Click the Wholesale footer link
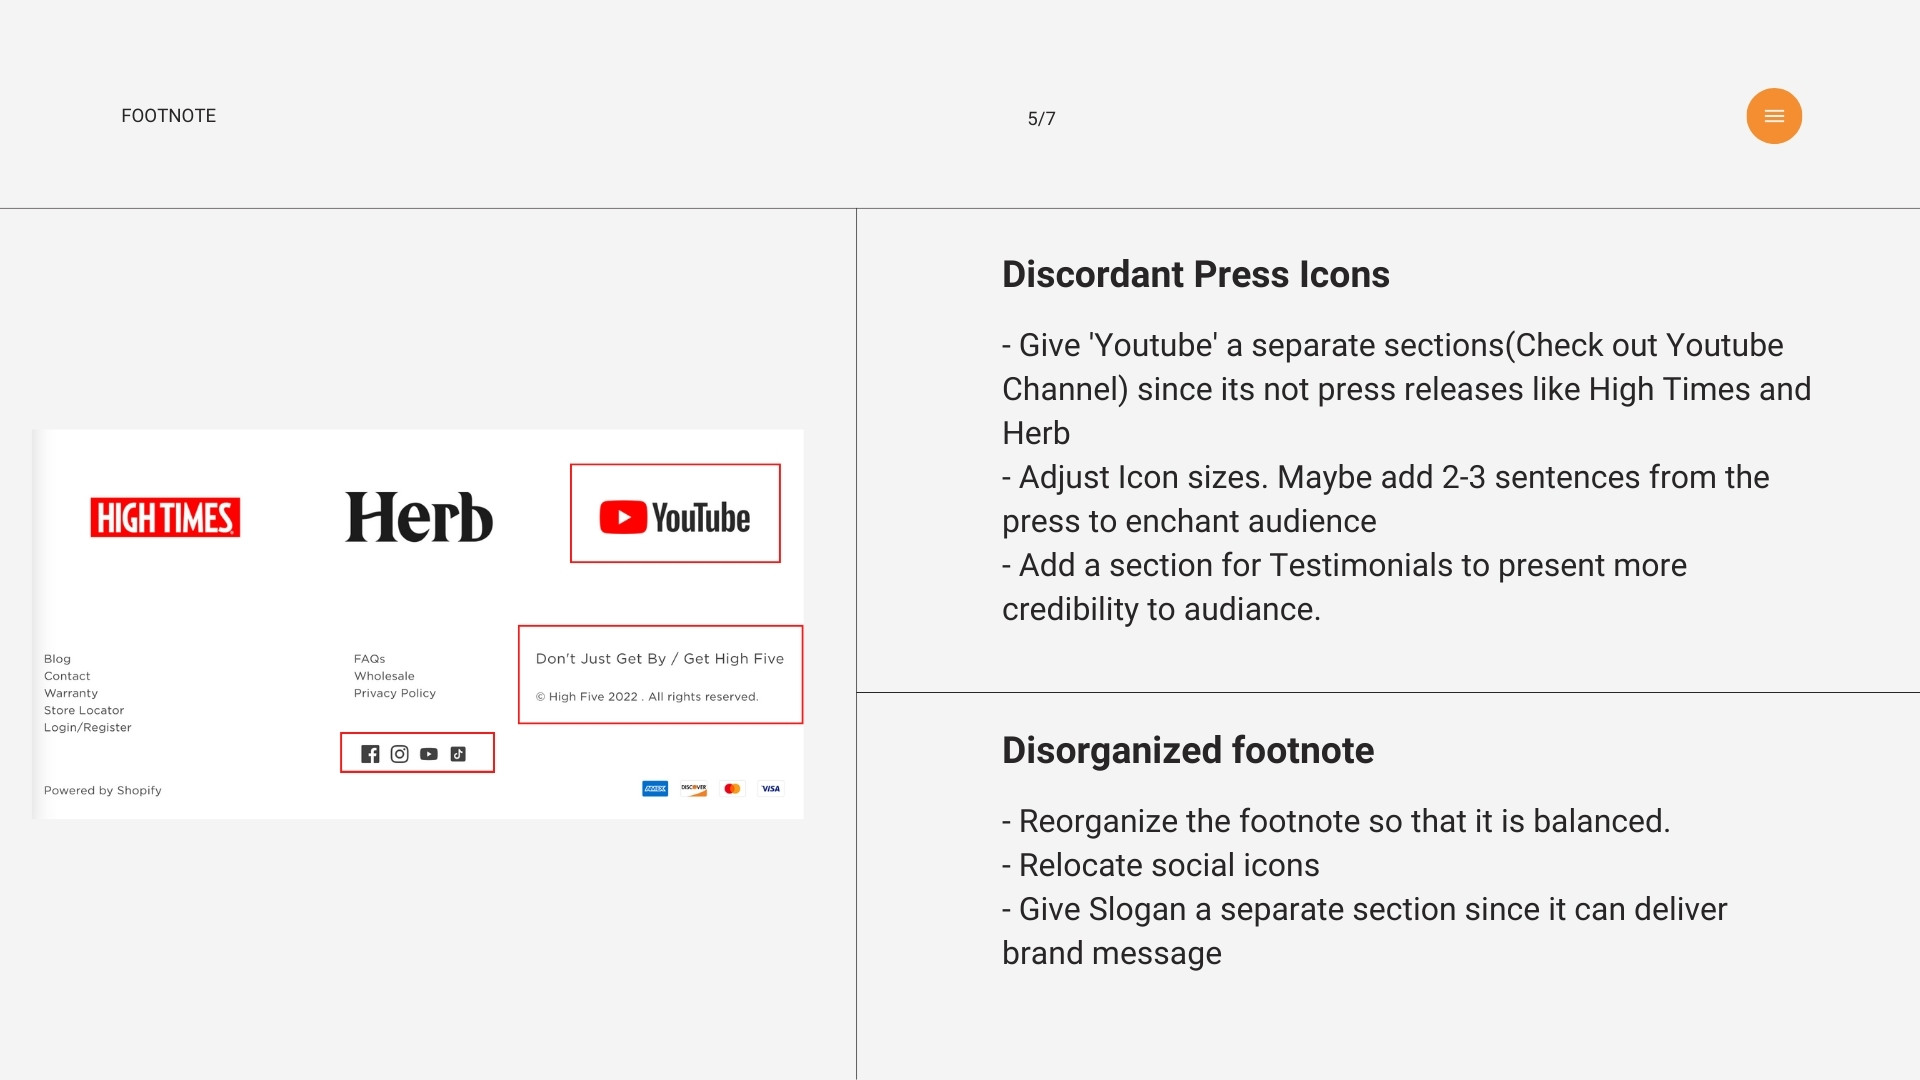Image resolution: width=1920 pixels, height=1080 pixels. click(384, 676)
